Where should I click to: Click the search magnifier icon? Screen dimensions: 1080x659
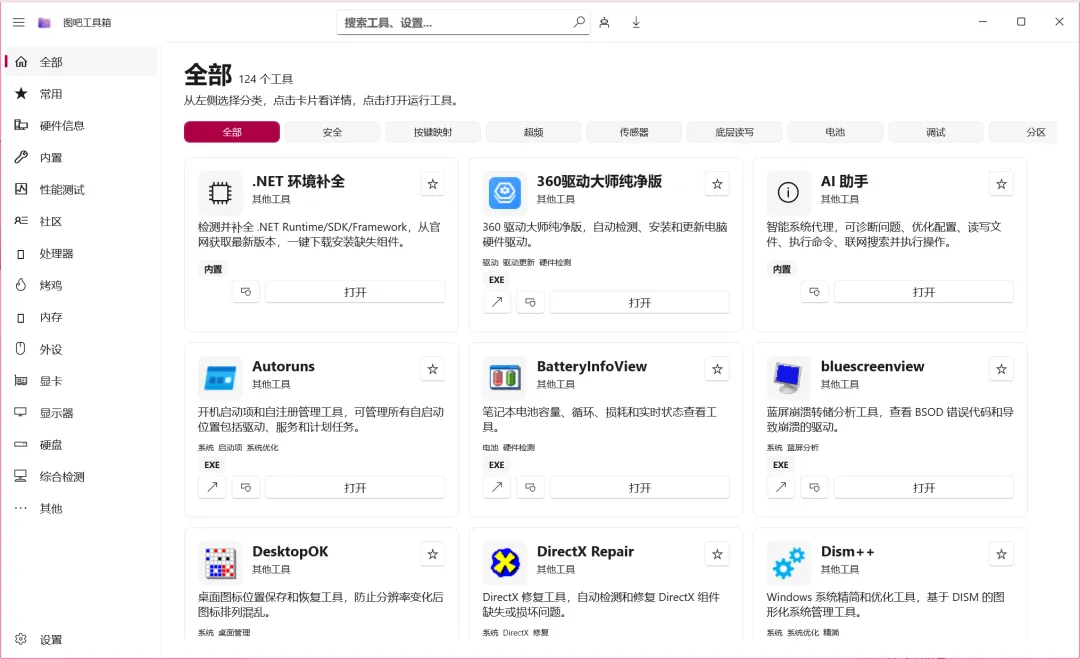tap(579, 22)
